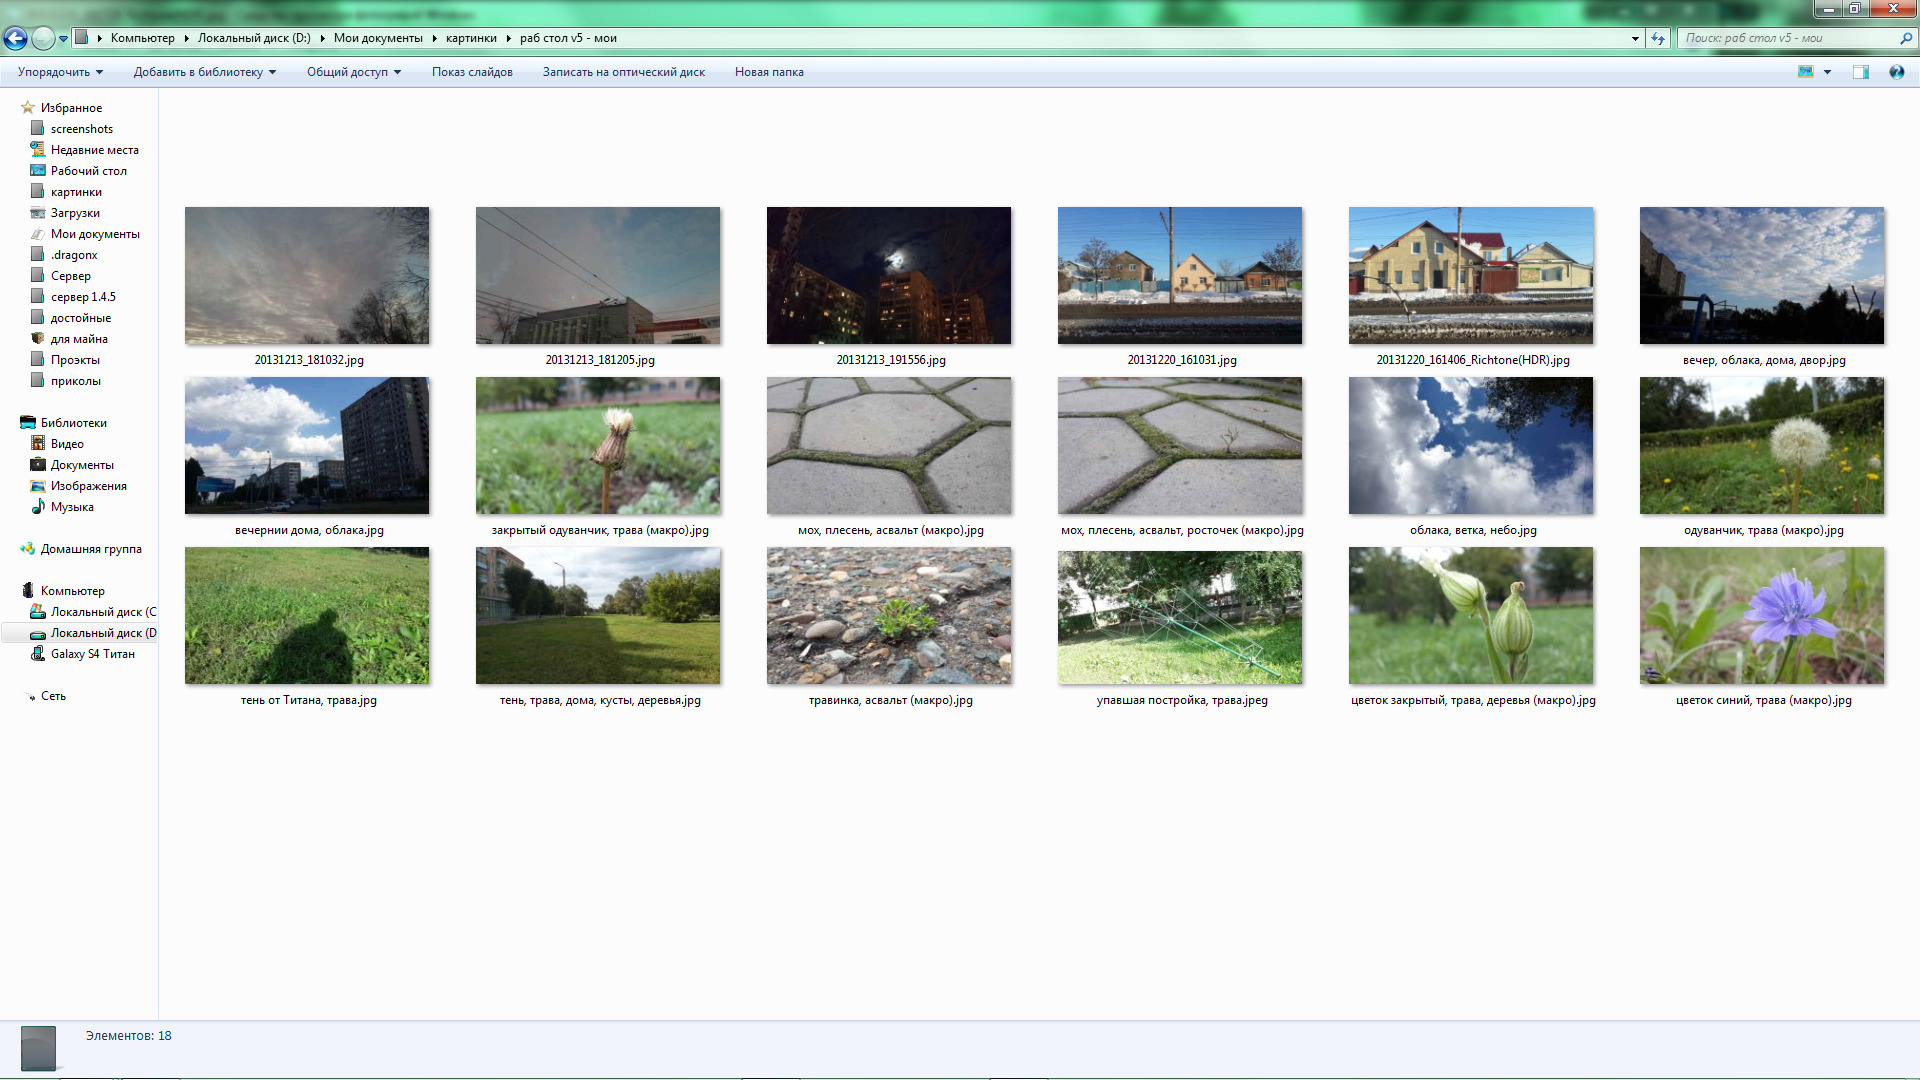Click the Новая папка button
The width and height of the screenshot is (1920, 1080).
pos(769,72)
